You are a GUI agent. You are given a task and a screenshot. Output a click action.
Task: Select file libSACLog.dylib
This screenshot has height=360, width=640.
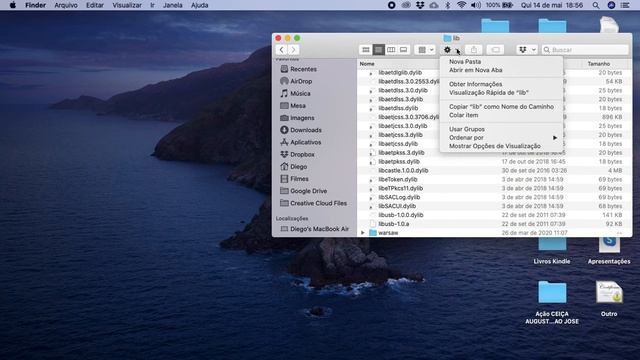399,197
